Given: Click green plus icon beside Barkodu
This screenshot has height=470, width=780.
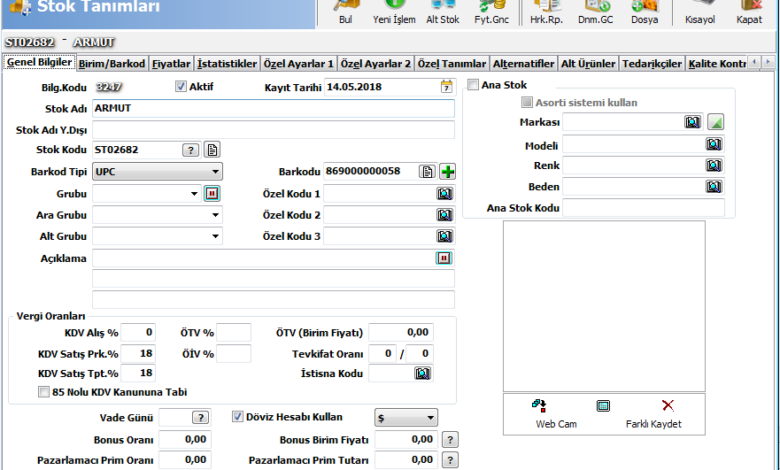Looking at the screenshot, I should (x=447, y=171).
